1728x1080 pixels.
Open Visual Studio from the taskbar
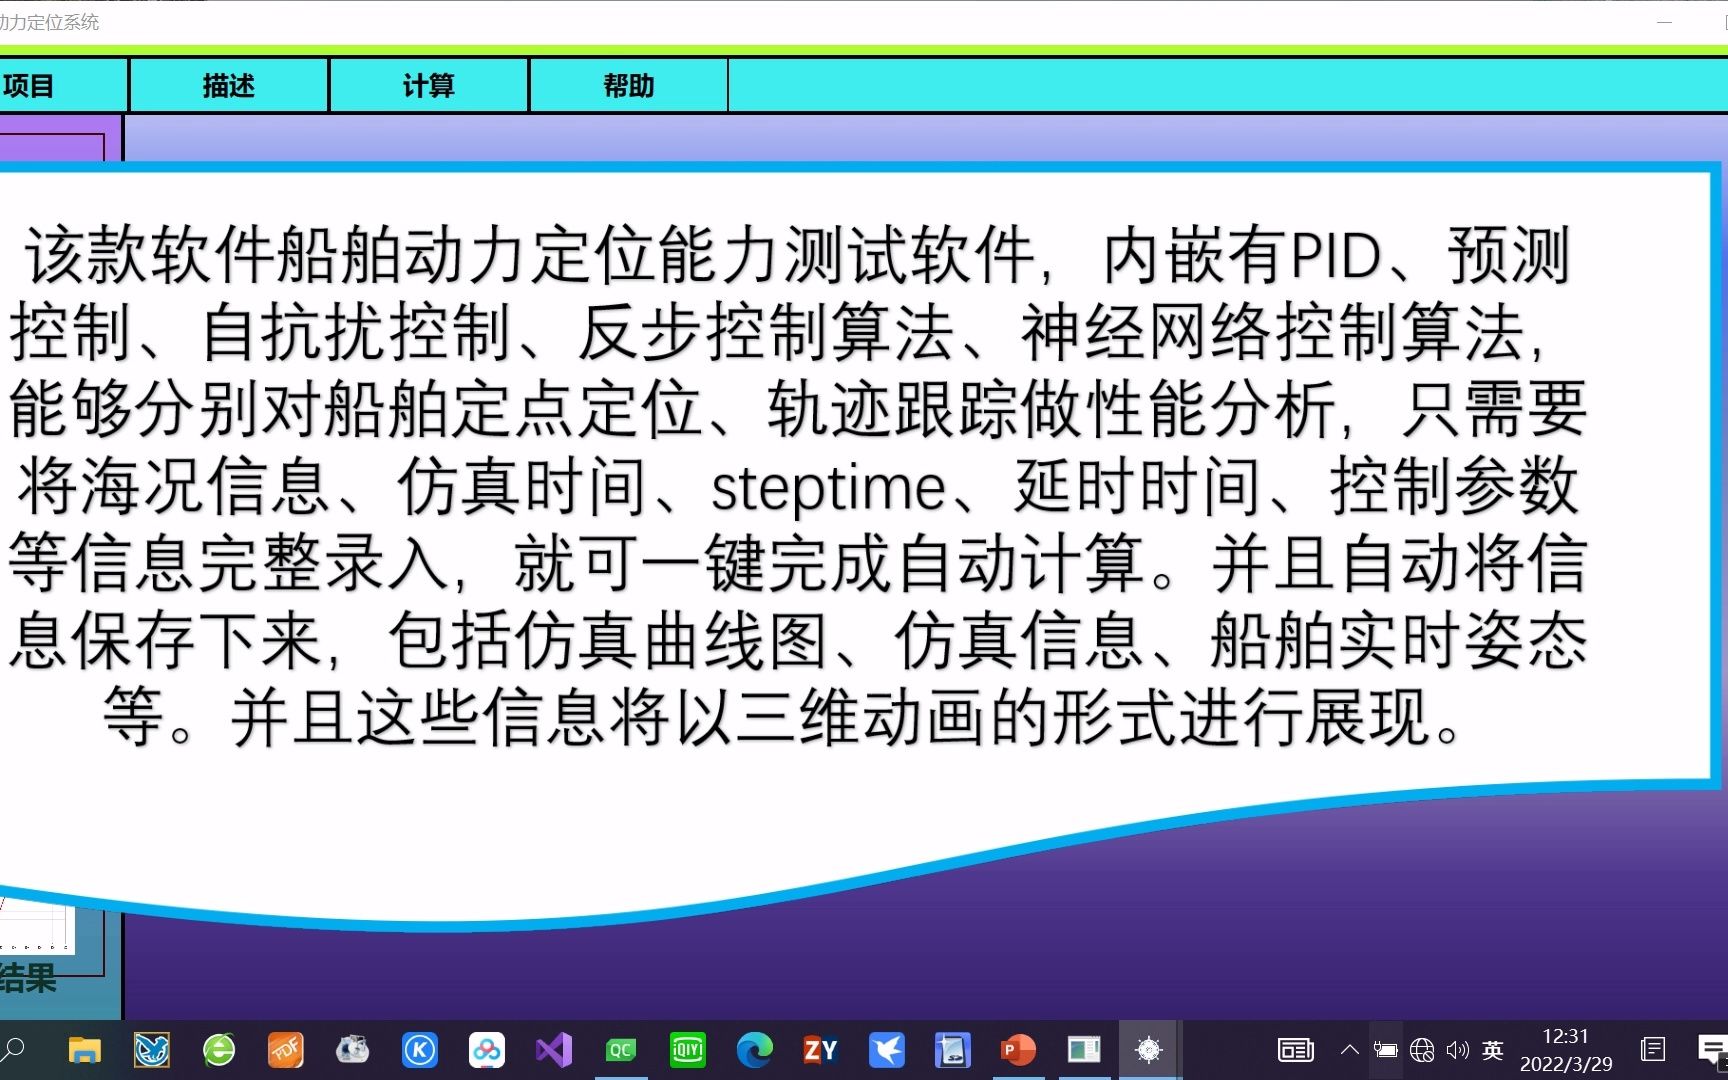[x=553, y=1050]
